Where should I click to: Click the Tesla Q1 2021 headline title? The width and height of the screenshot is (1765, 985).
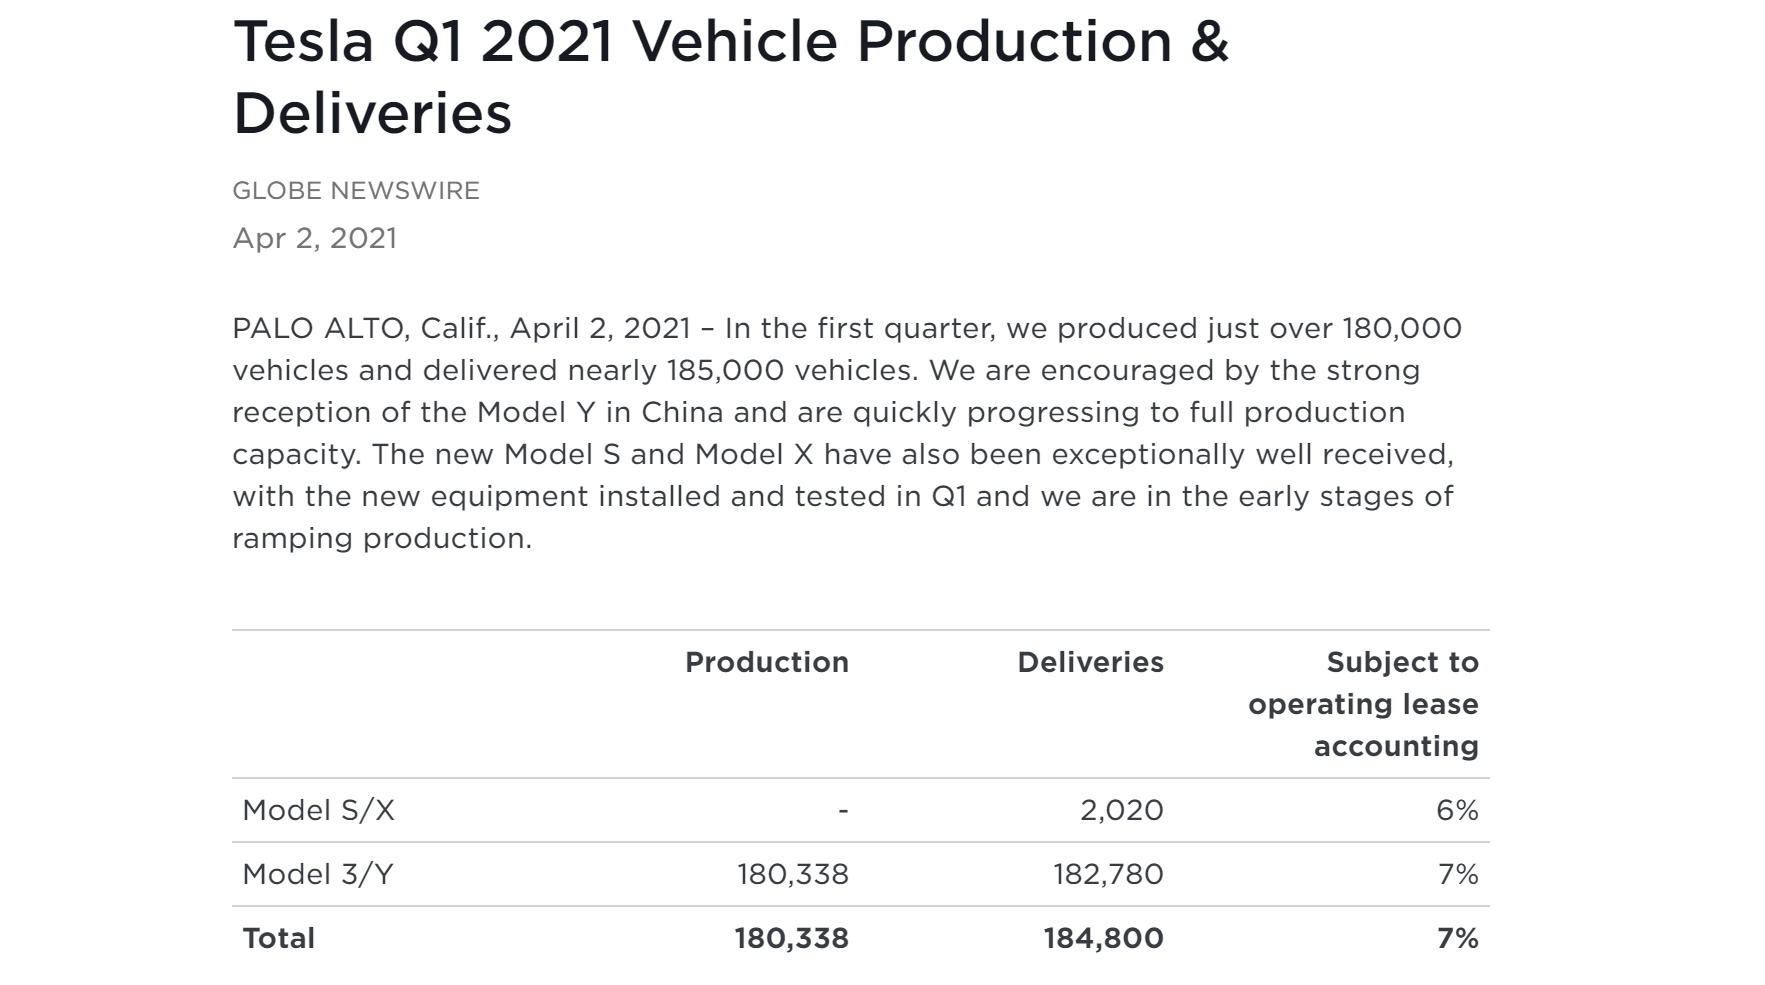[x=730, y=77]
